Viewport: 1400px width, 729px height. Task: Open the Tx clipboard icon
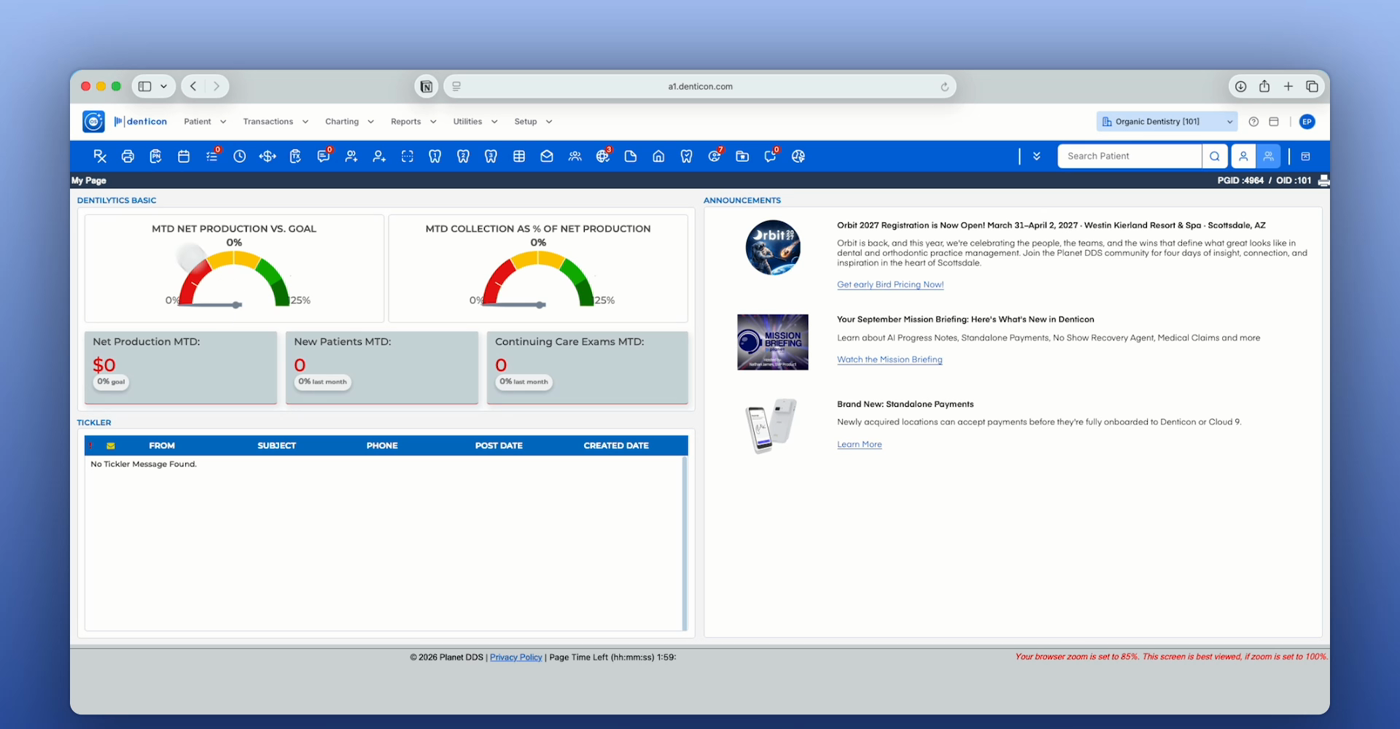click(295, 156)
